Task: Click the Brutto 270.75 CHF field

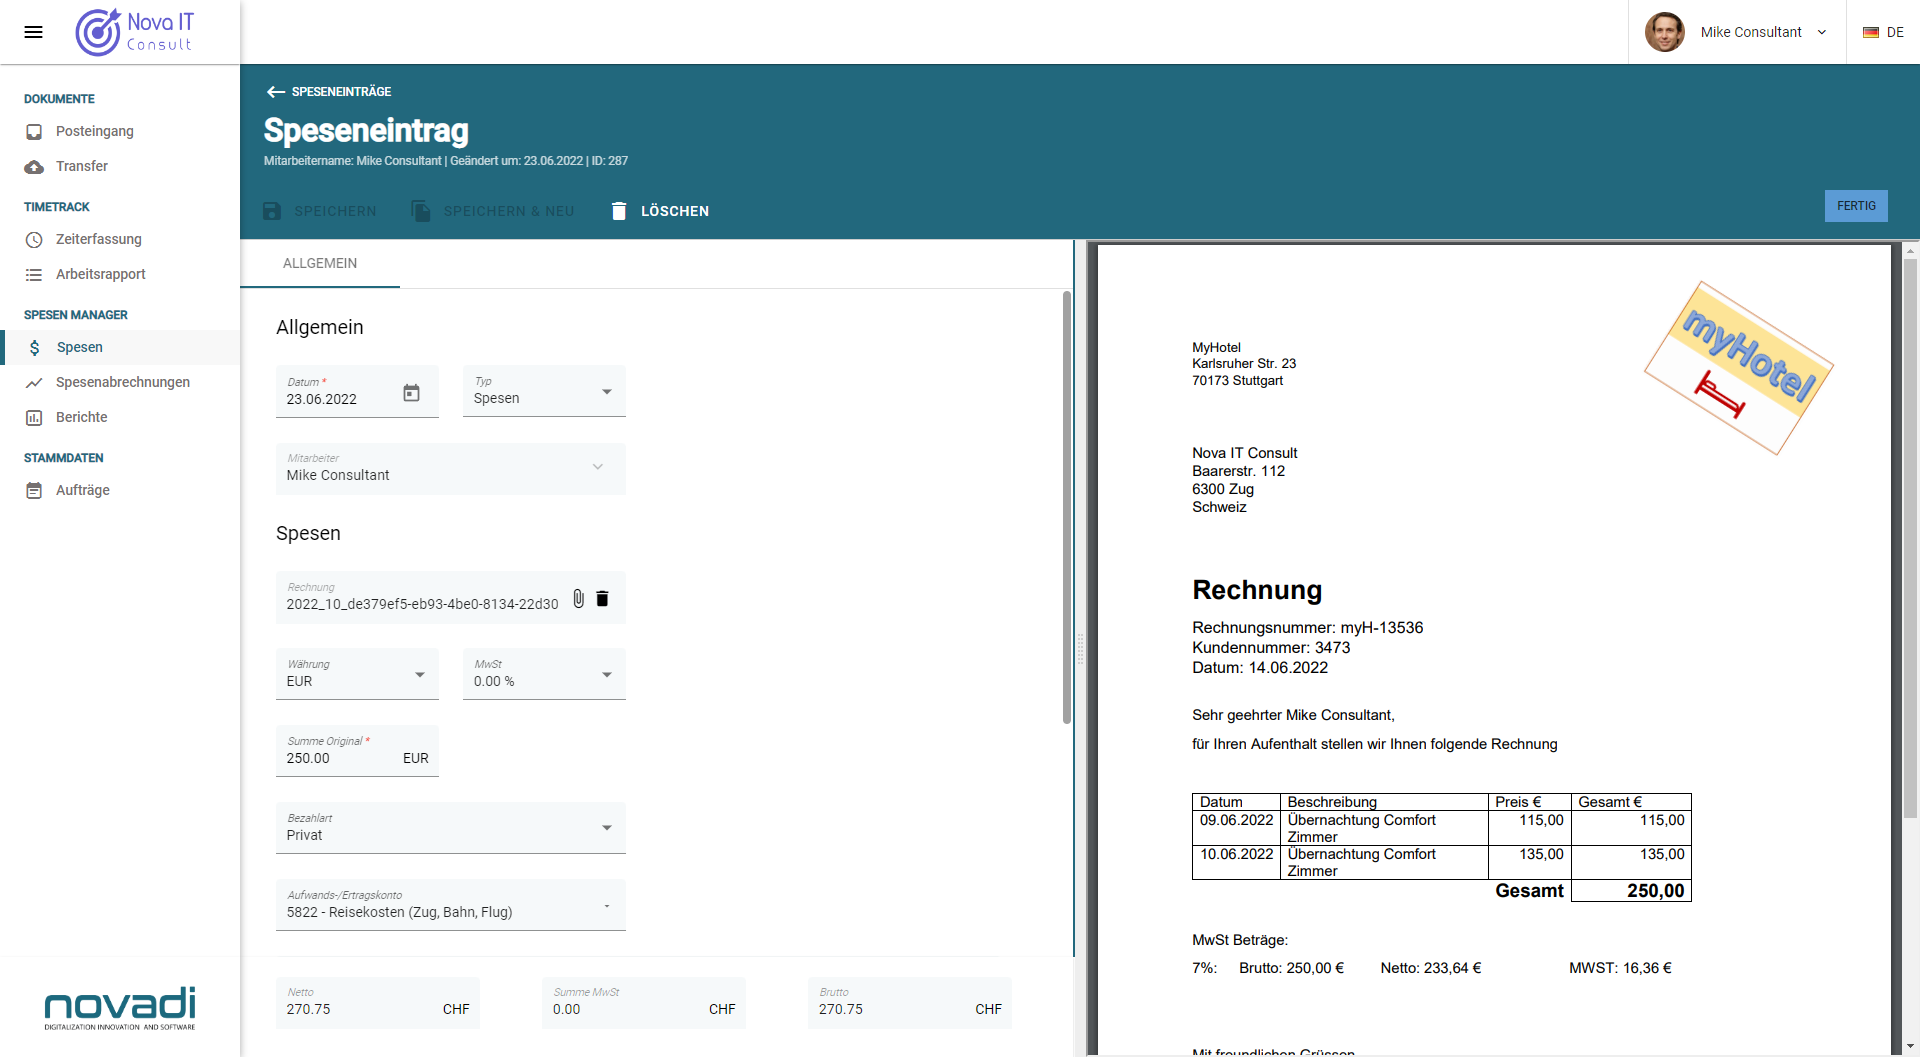Action: tap(910, 1003)
